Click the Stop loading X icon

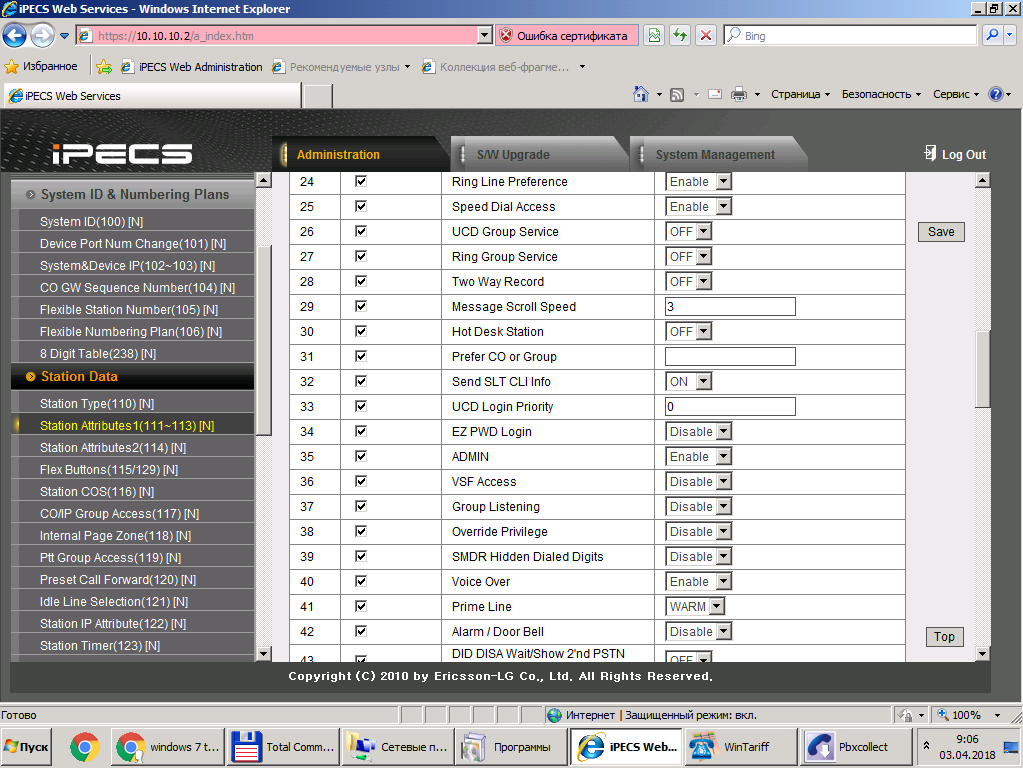click(x=706, y=36)
